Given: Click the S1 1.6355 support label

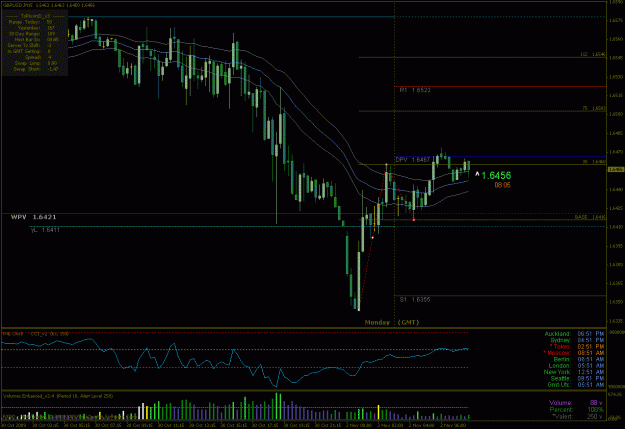Looking at the screenshot, I should [415, 299].
